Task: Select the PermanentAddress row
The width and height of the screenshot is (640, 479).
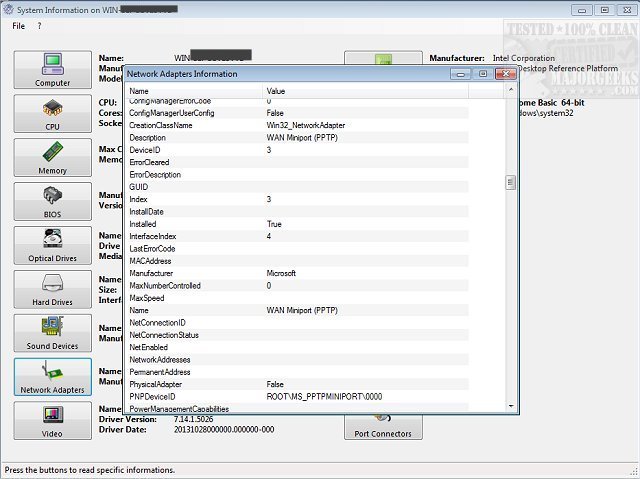Action: (298, 372)
